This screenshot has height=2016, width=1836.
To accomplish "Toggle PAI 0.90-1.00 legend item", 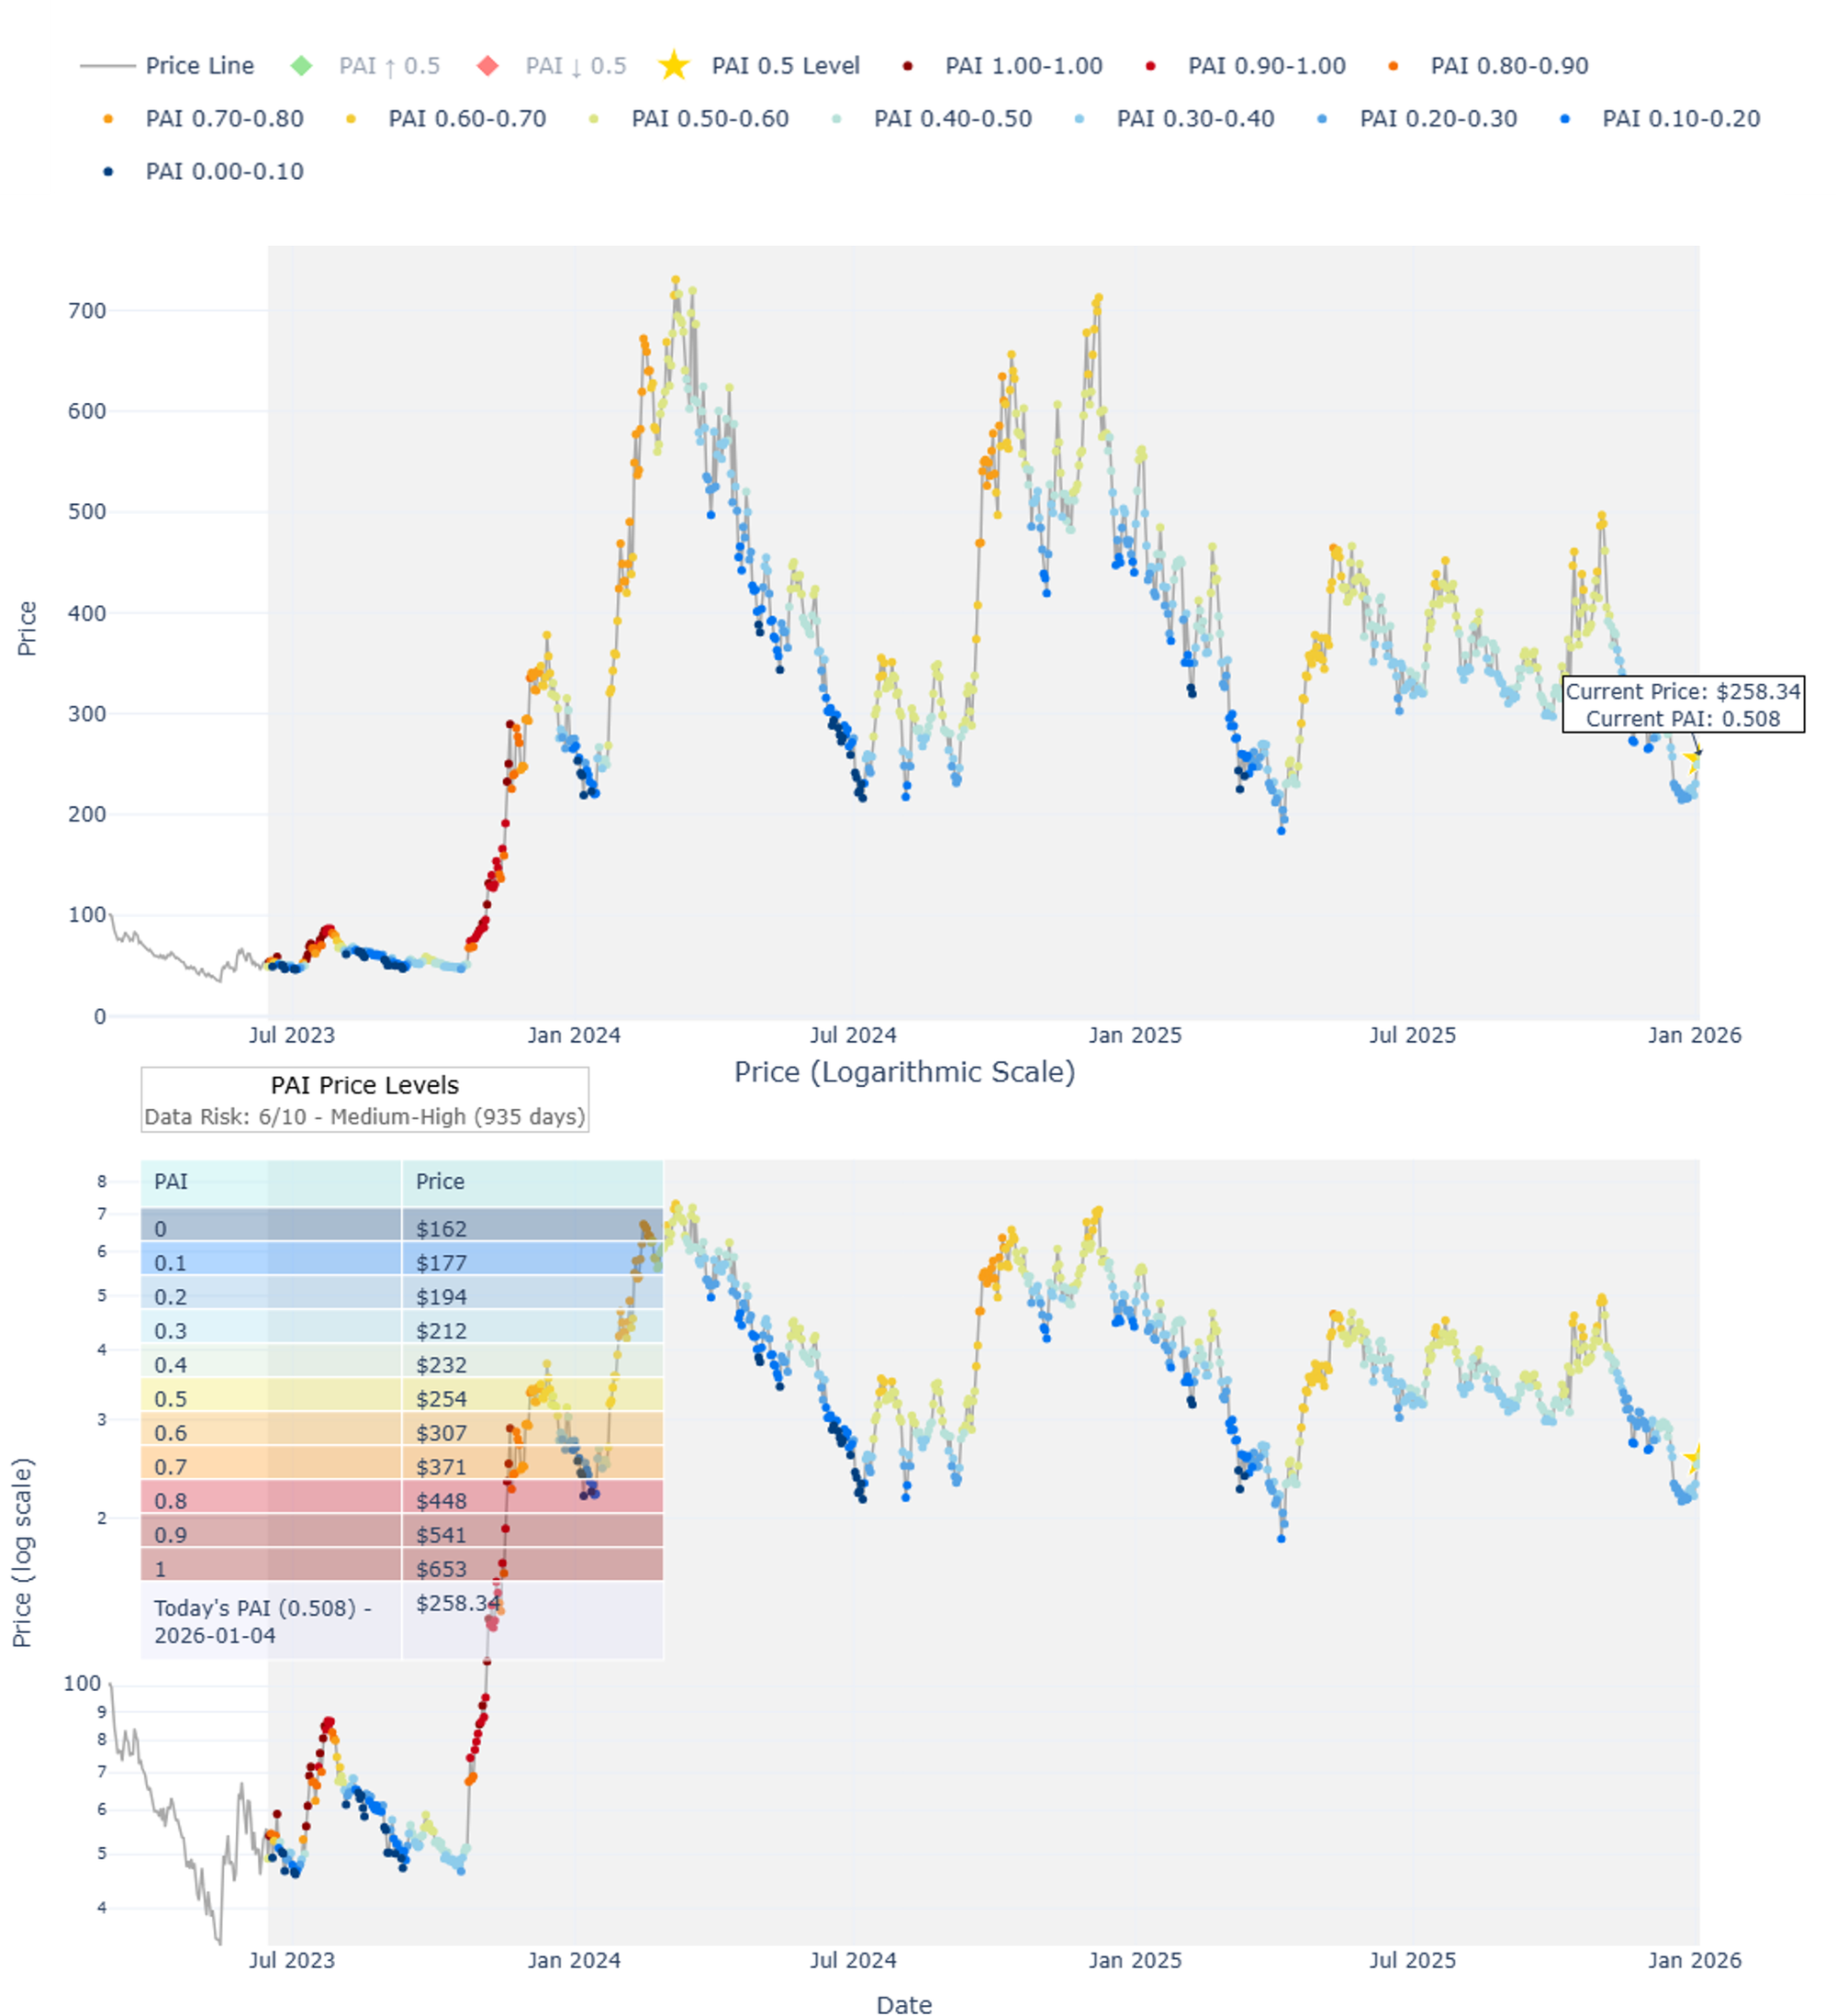I will tap(1265, 66).
